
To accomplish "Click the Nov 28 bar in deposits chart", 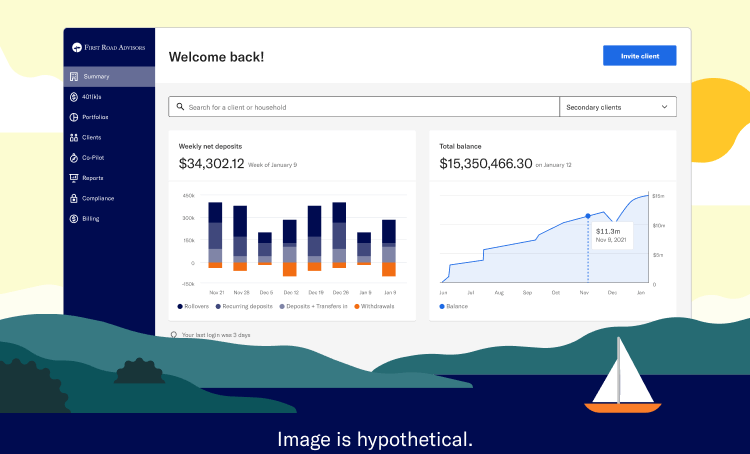I will pyautogui.click(x=240, y=238).
